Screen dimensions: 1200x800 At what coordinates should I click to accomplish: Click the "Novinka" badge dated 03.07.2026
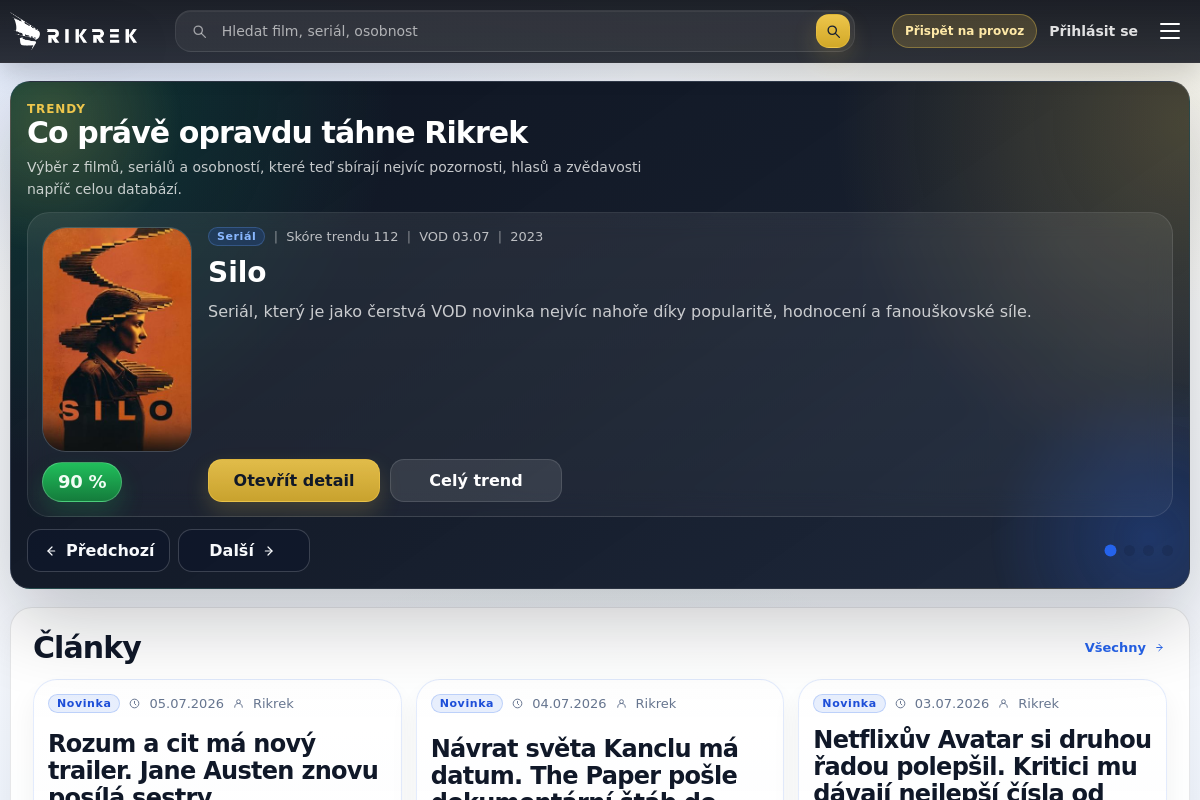click(x=849, y=703)
